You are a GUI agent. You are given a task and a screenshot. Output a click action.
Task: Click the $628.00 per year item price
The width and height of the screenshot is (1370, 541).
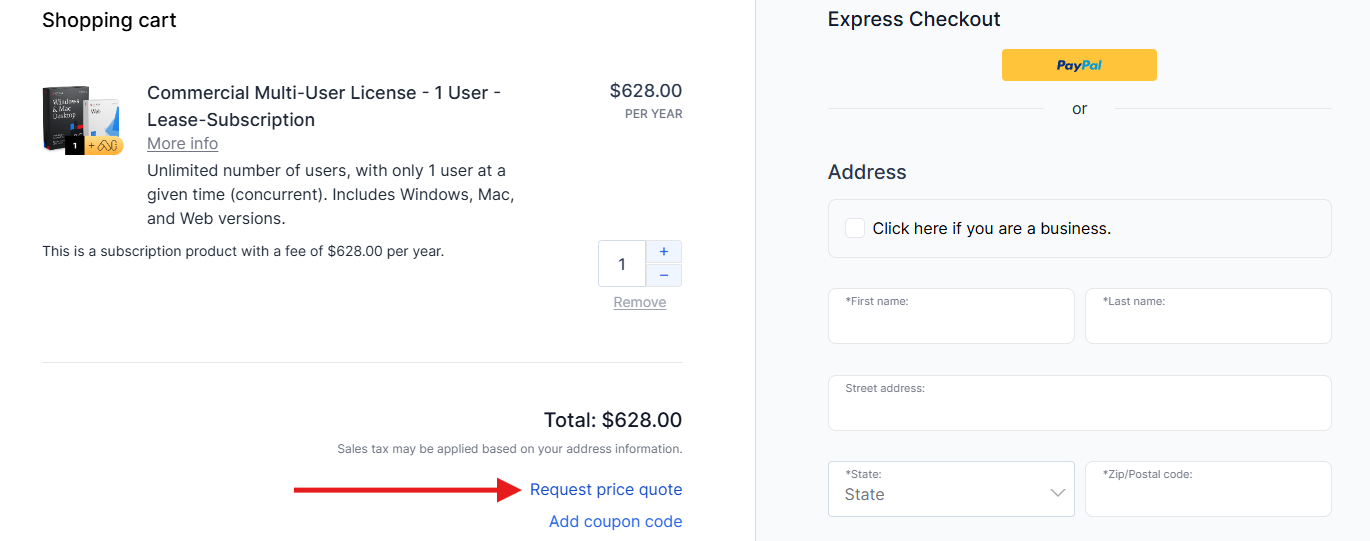(645, 92)
